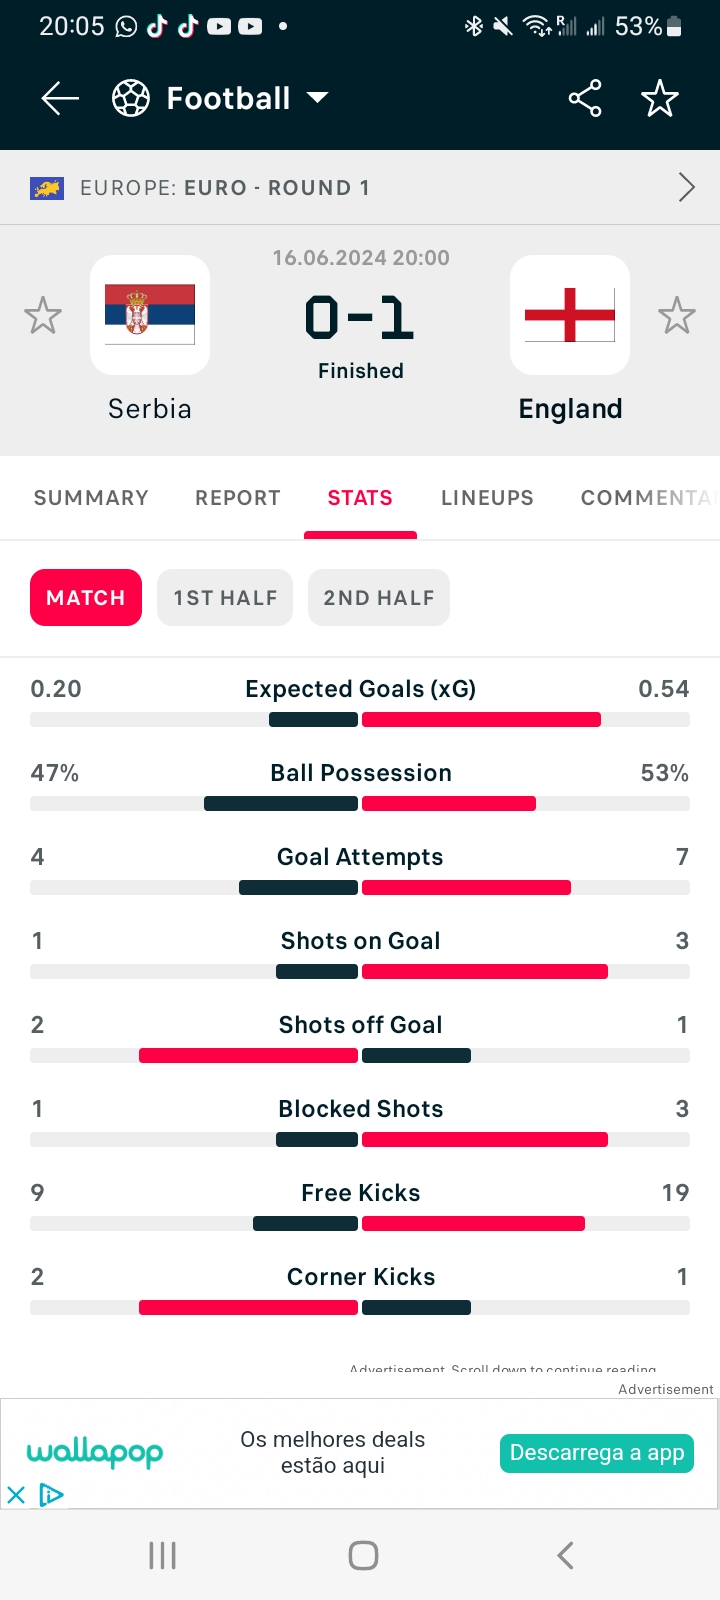This screenshot has height=1600, width=720.
Task: Favorite the match with header star
Action: pyautogui.click(x=660, y=98)
